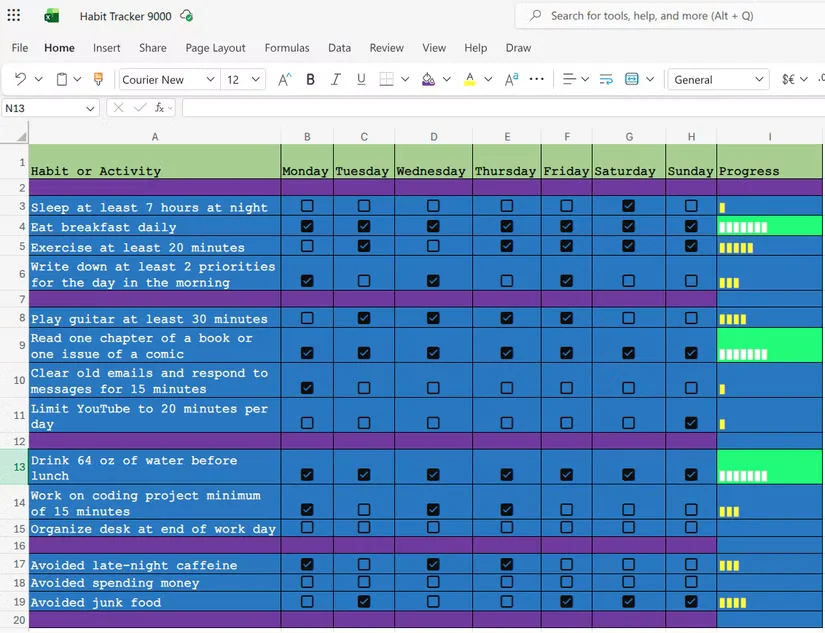Check Monday for Sleep at least 7 hours
The width and height of the screenshot is (825, 633).
click(x=307, y=206)
